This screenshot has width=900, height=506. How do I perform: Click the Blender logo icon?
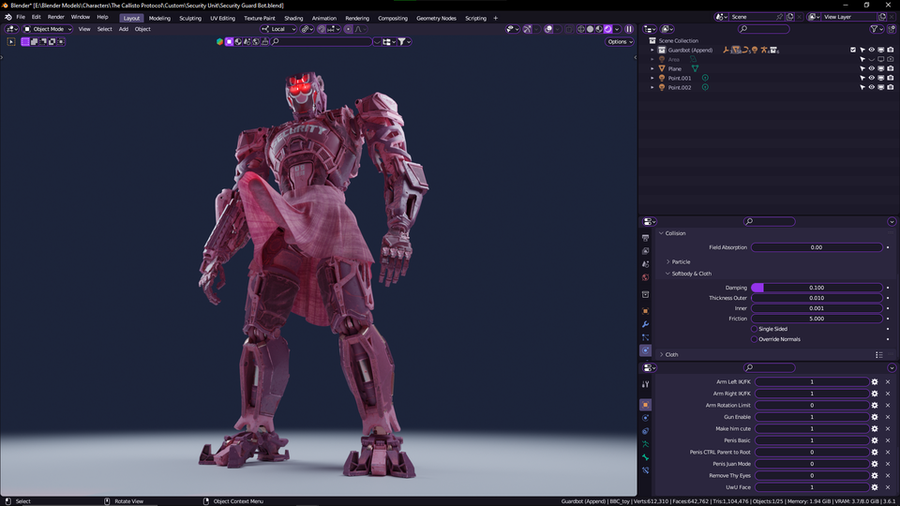coord(8,17)
